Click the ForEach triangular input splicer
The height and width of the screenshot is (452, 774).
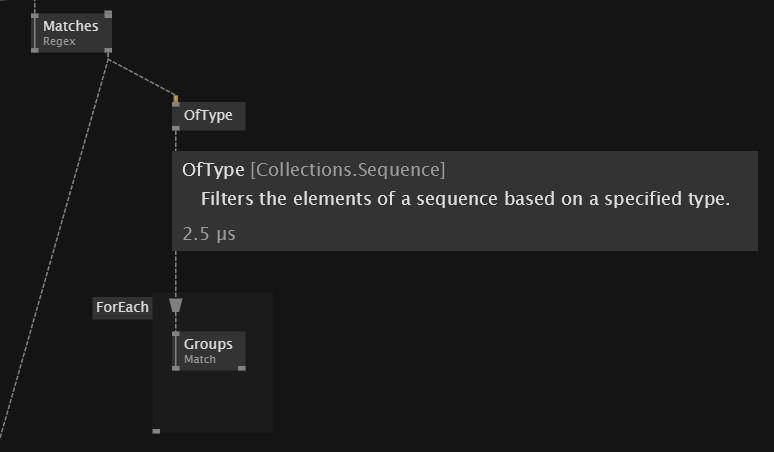(x=176, y=305)
